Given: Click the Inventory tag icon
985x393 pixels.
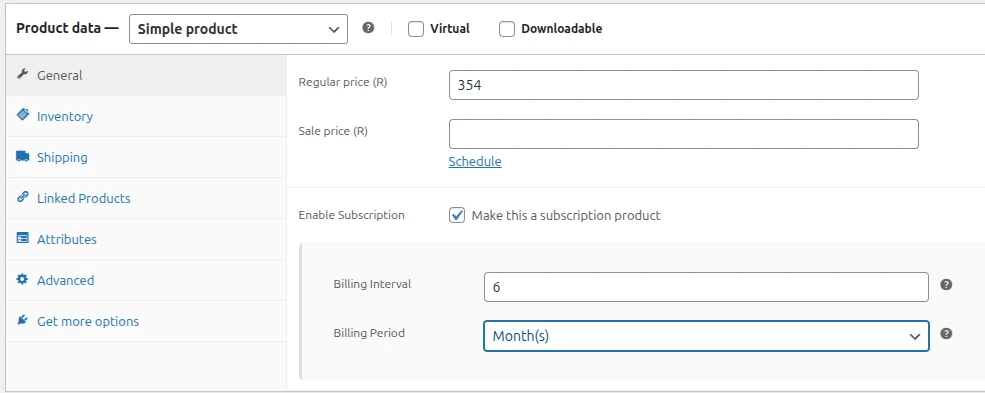Looking at the screenshot, I should [x=23, y=116].
